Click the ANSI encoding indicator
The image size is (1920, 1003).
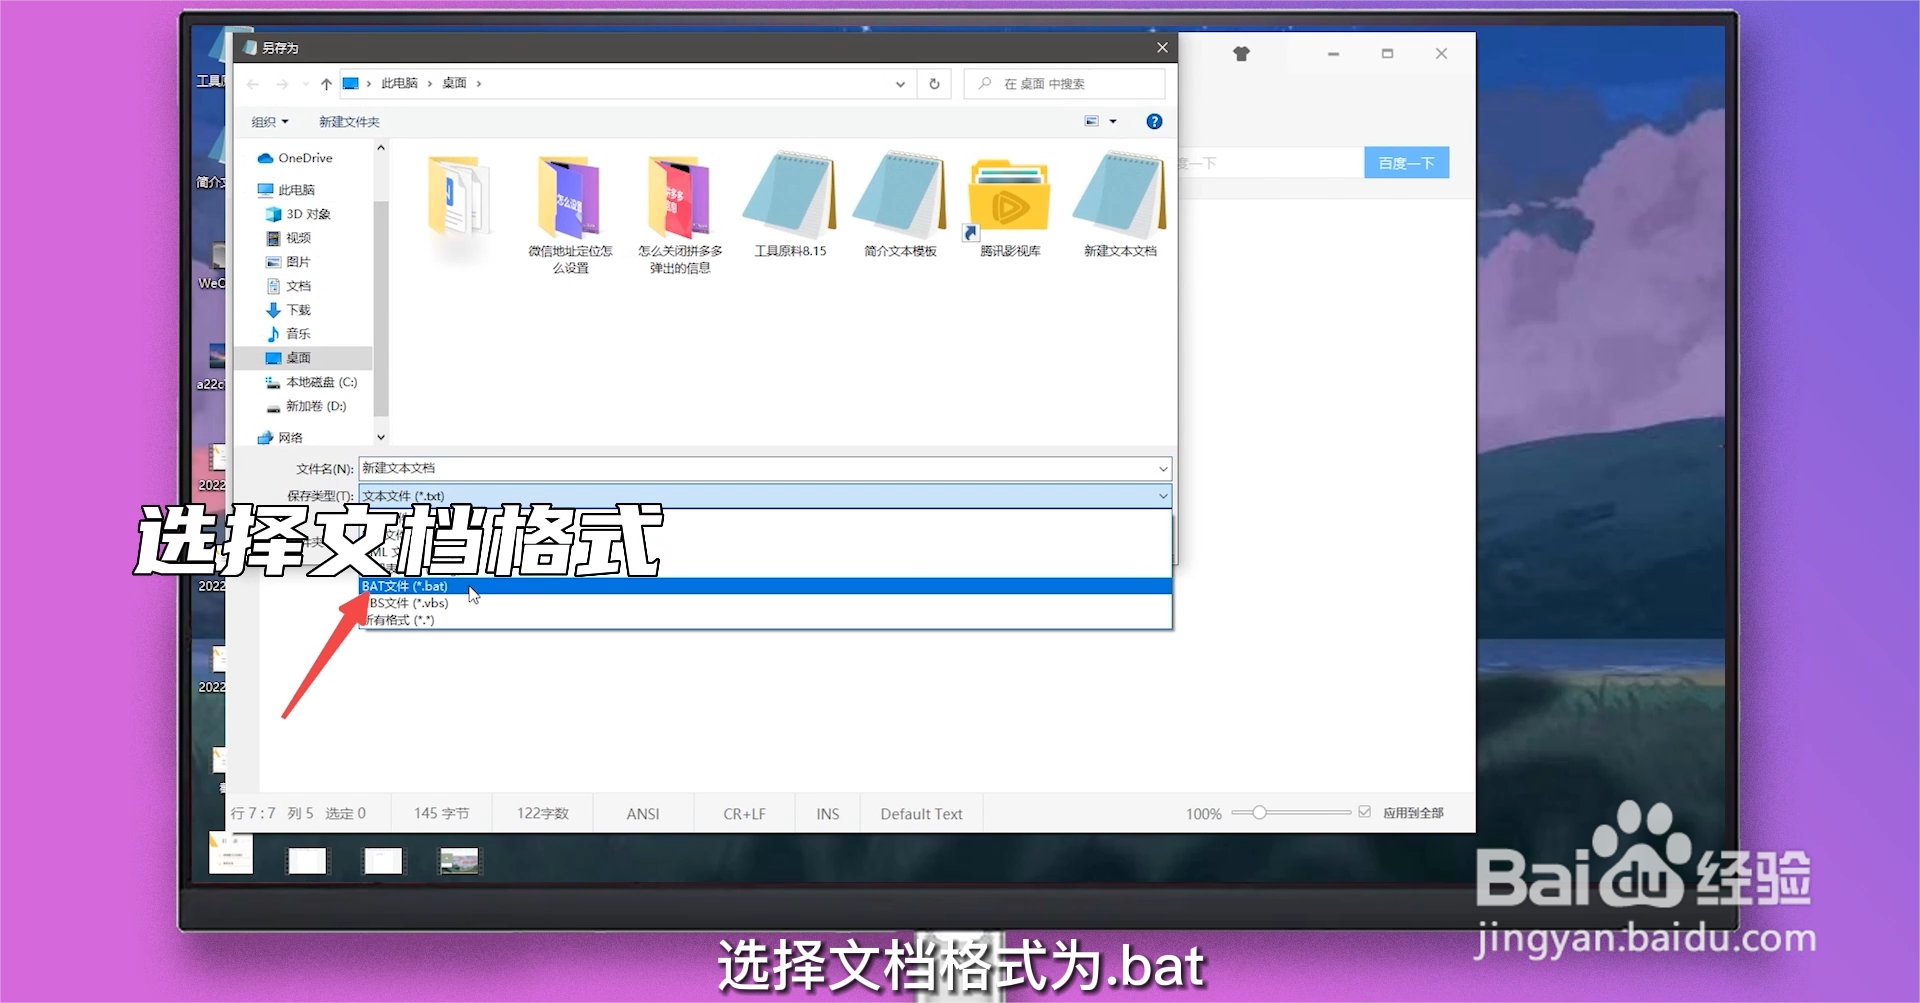pyautogui.click(x=642, y=813)
